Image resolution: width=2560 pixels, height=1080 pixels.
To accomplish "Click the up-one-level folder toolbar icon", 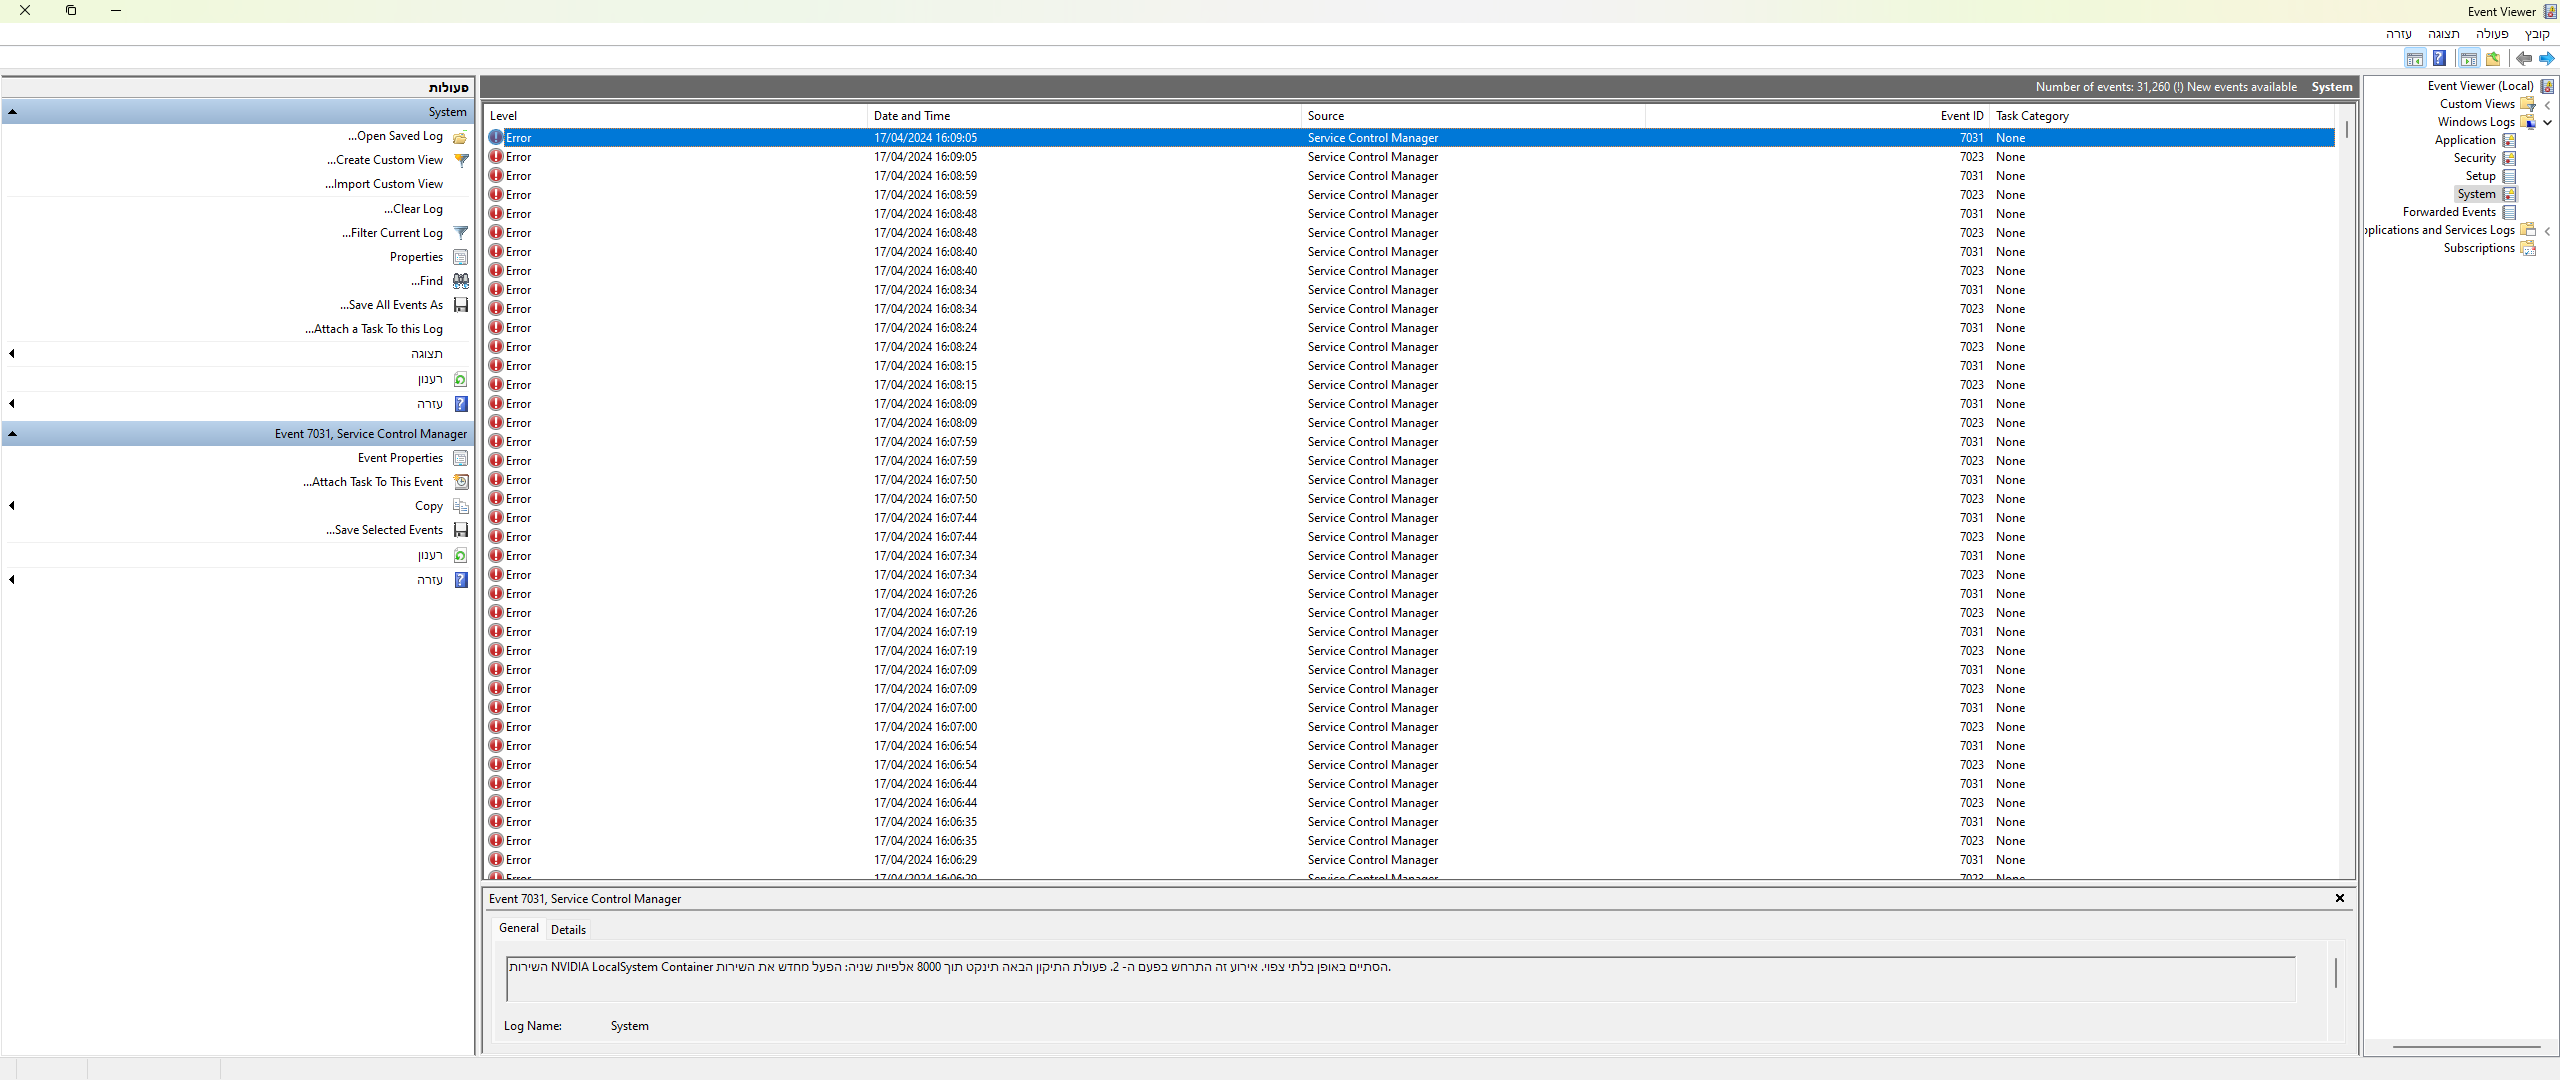I will point(2493,59).
